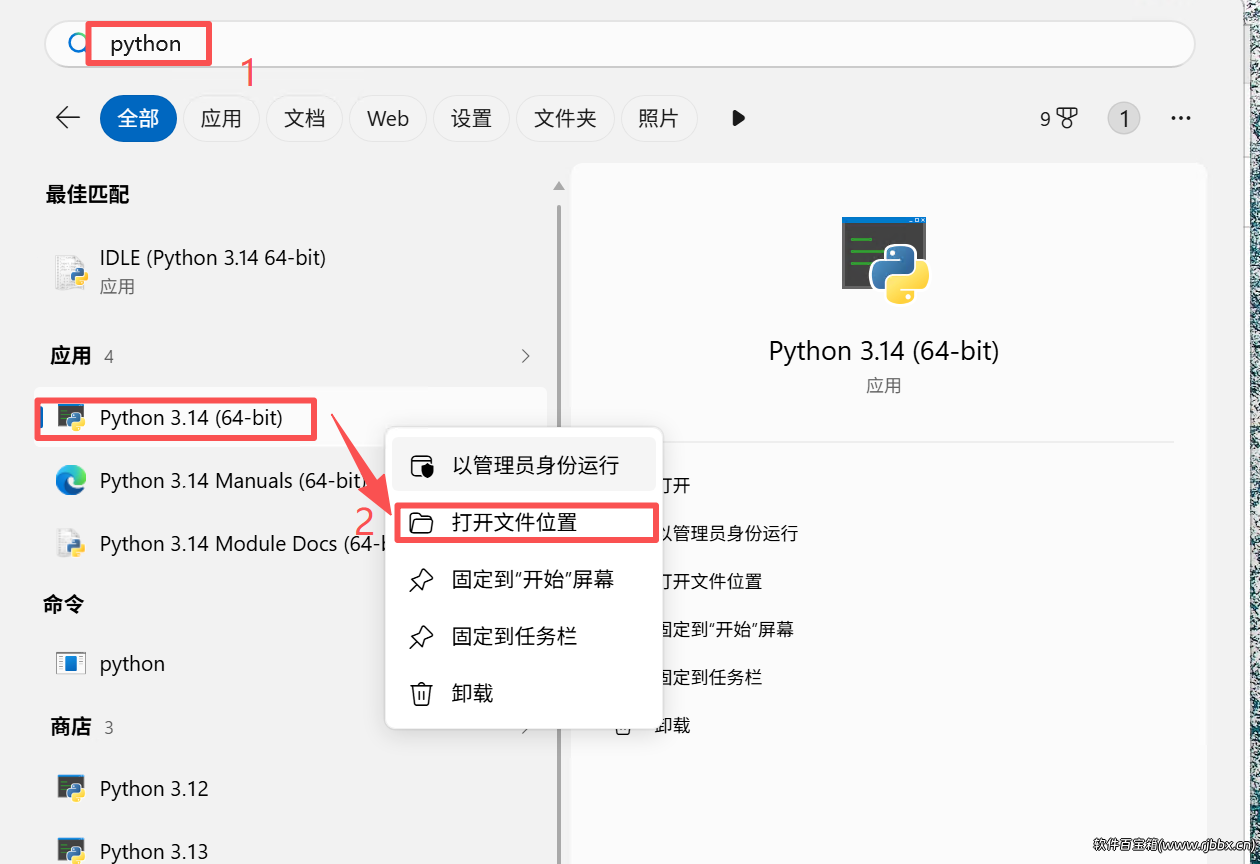Select the 文档 filter tab

pyautogui.click(x=304, y=119)
